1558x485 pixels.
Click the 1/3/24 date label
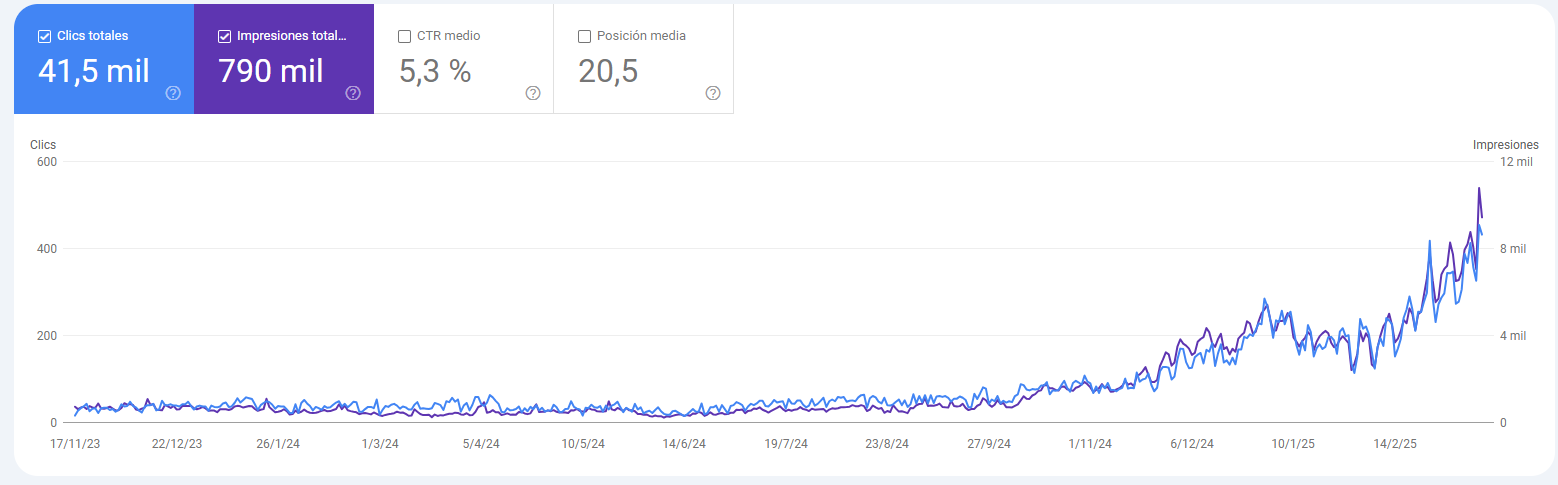tap(380, 443)
